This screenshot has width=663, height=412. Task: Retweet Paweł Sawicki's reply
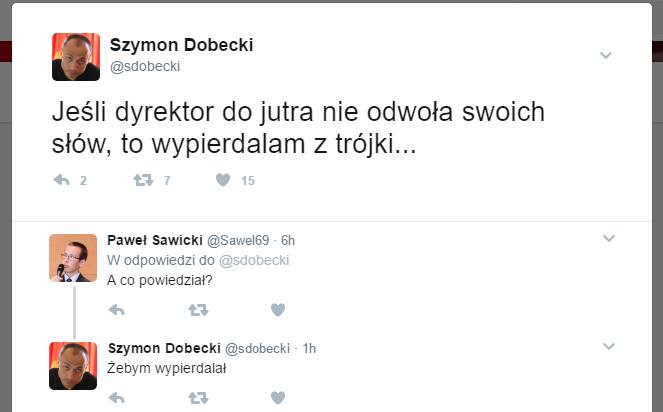(x=198, y=310)
